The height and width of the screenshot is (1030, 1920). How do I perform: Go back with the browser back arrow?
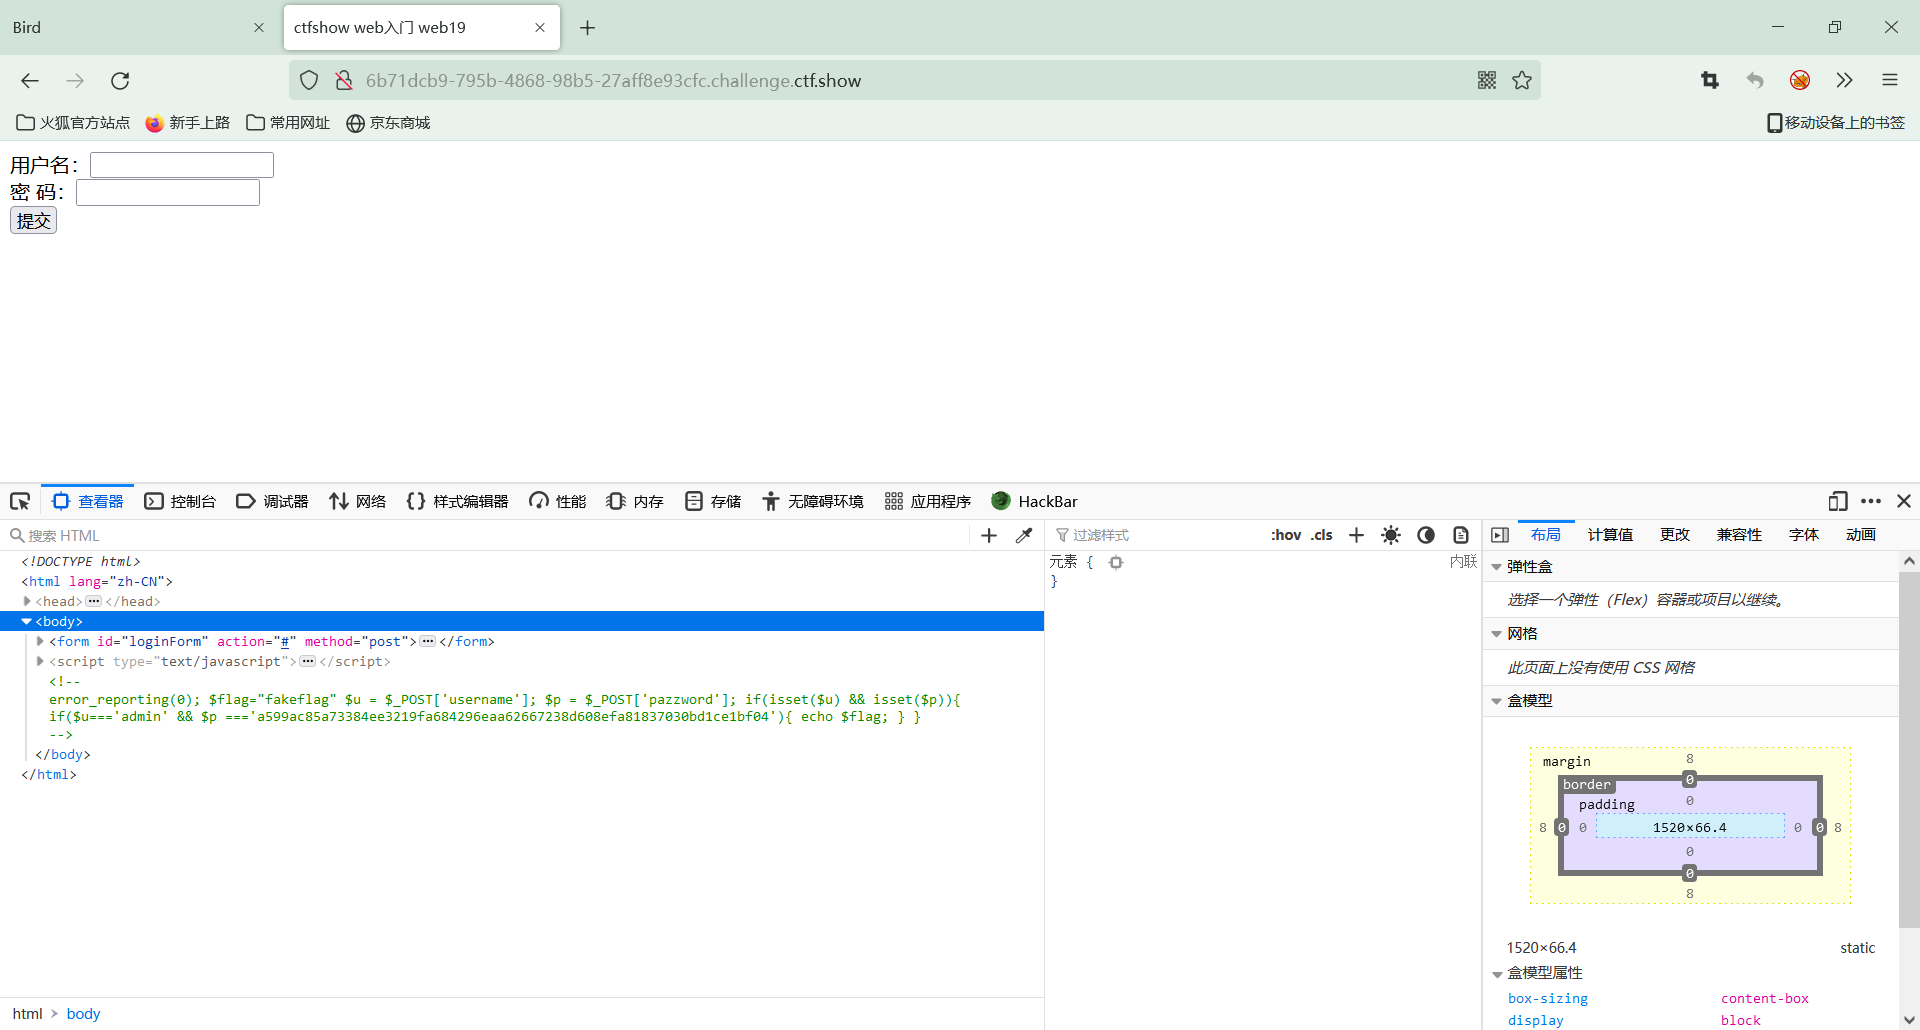[x=30, y=81]
